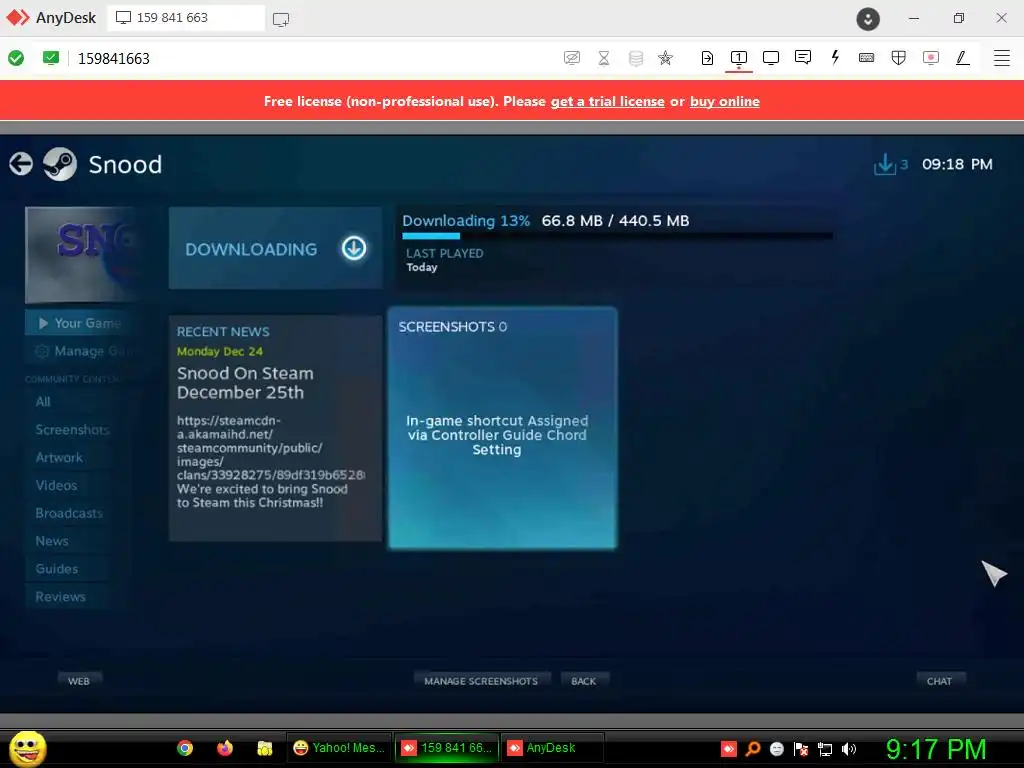
Task: Click the address field 159841663
Action: tap(114, 59)
